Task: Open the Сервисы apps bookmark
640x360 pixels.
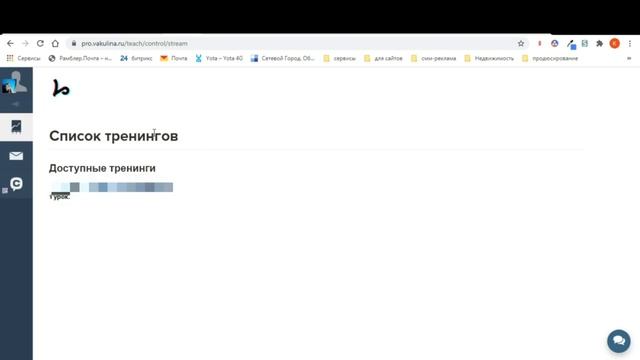Action: pyautogui.click(x=24, y=58)
